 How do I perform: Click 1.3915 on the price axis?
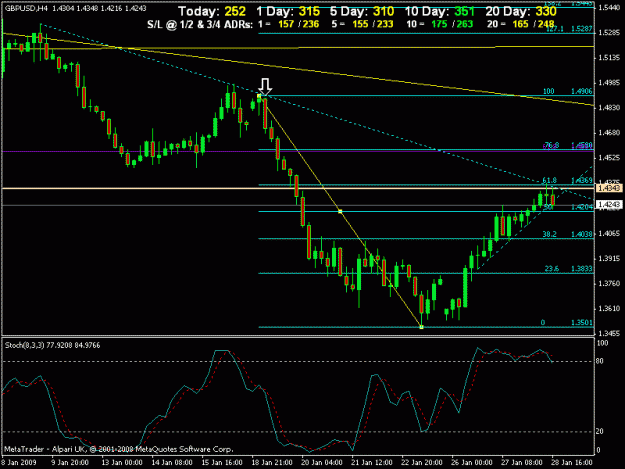click(609, 259)
